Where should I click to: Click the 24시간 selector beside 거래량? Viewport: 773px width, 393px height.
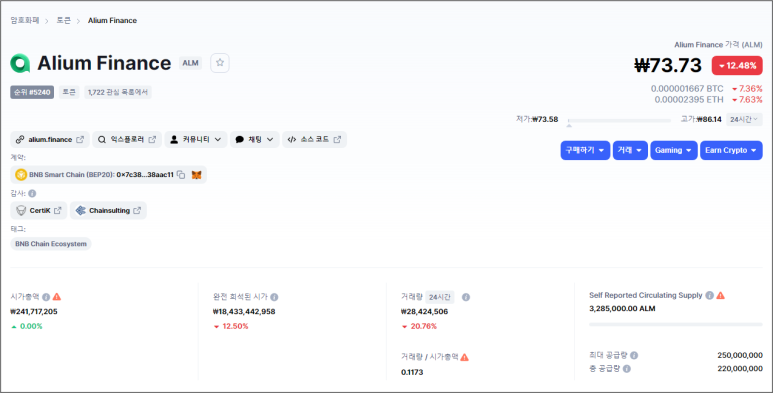click(440, 297)
